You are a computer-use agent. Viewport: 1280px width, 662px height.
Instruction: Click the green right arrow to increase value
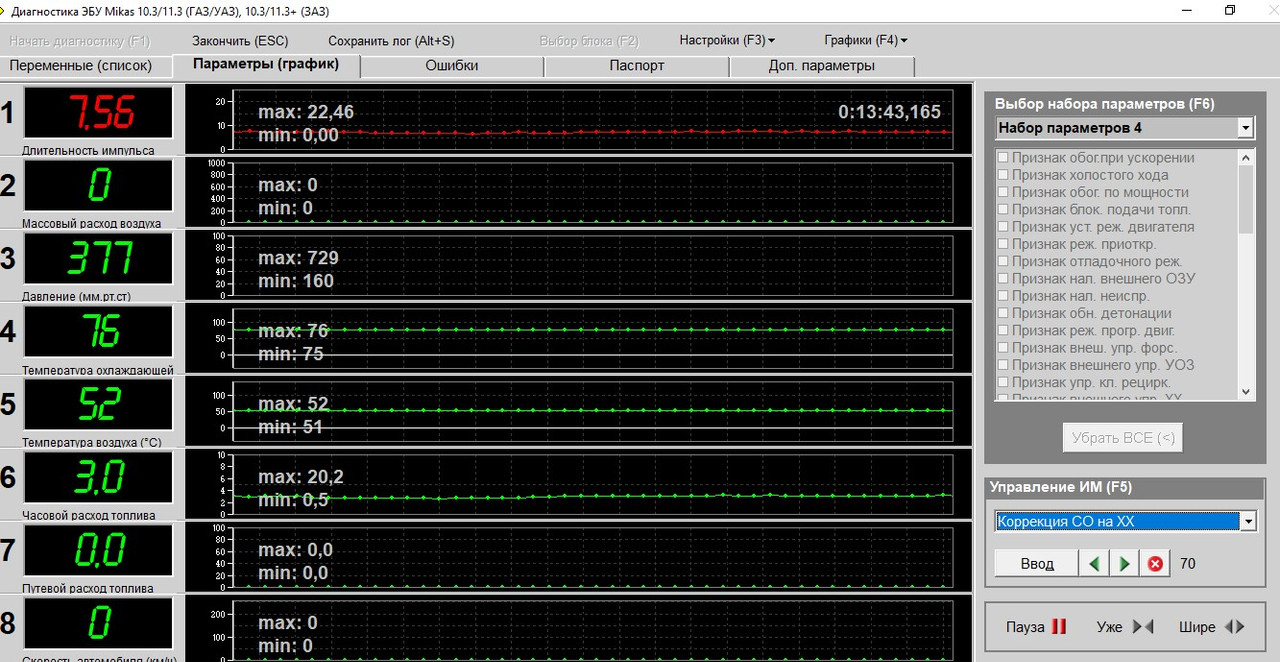(1125, 564)
